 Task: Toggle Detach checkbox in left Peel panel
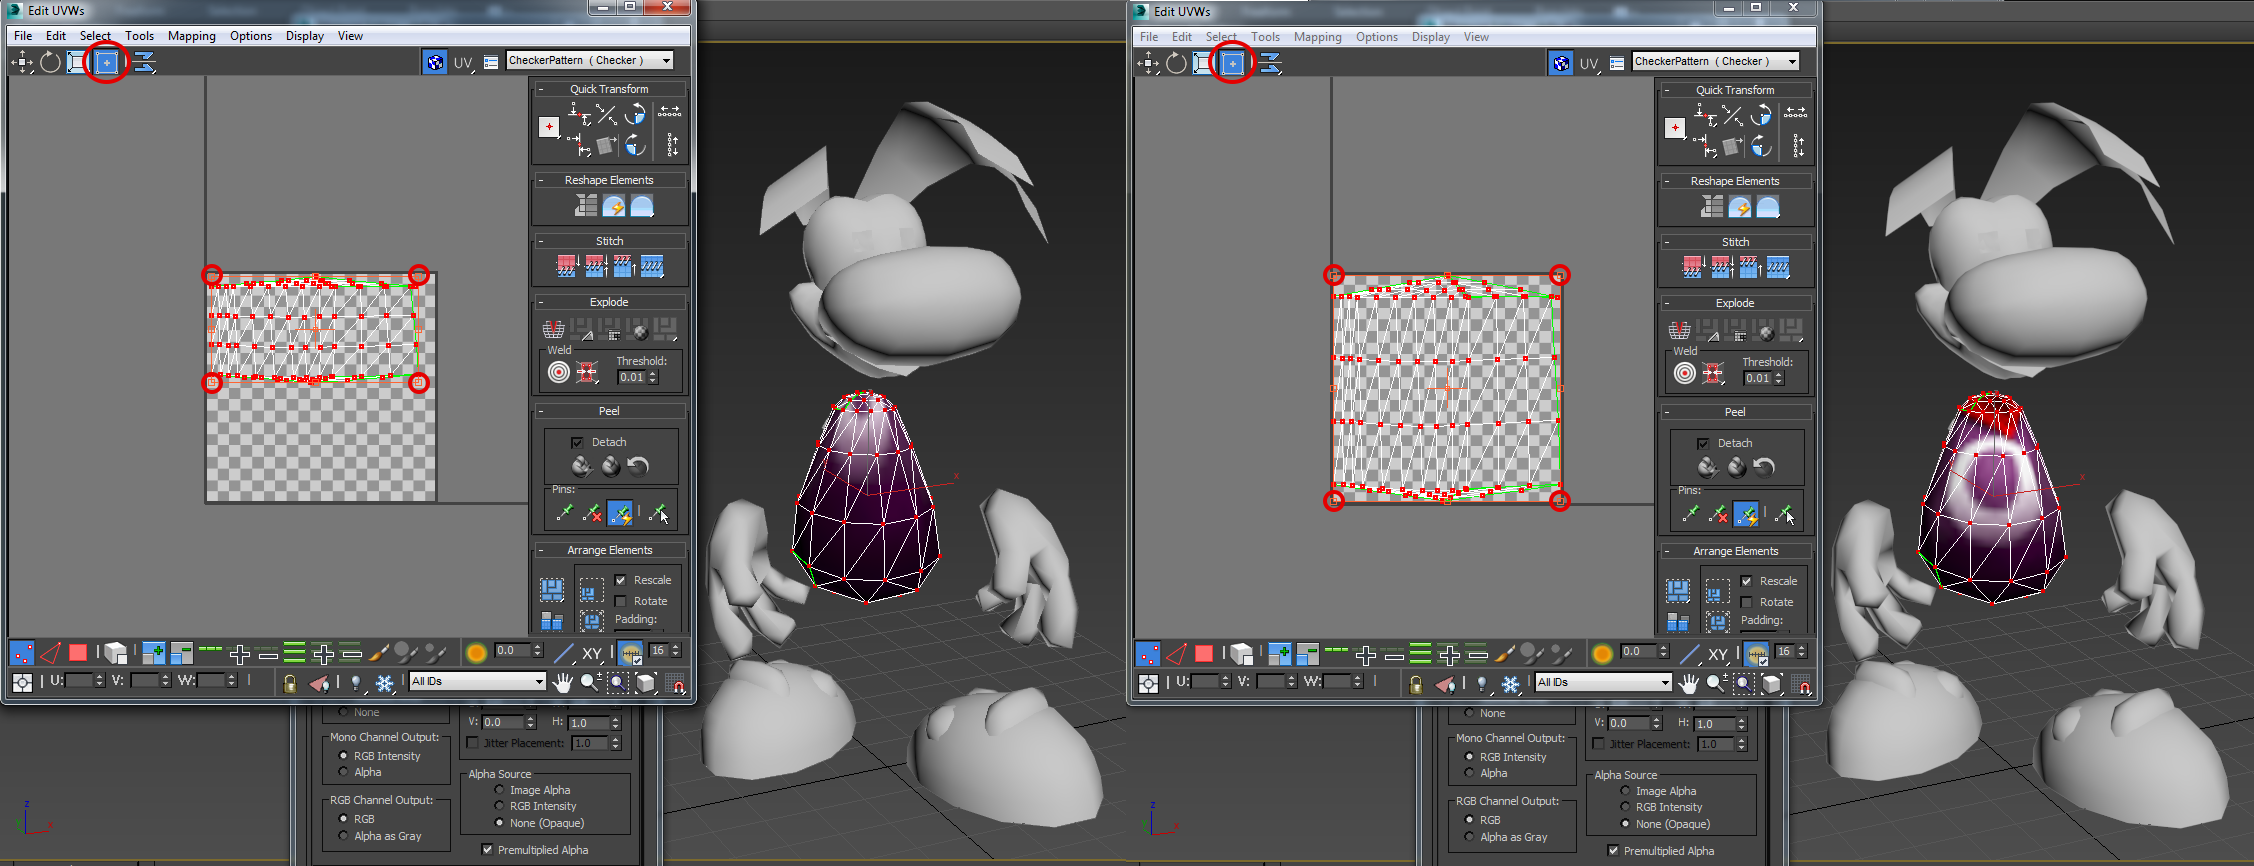click(577, 442)
